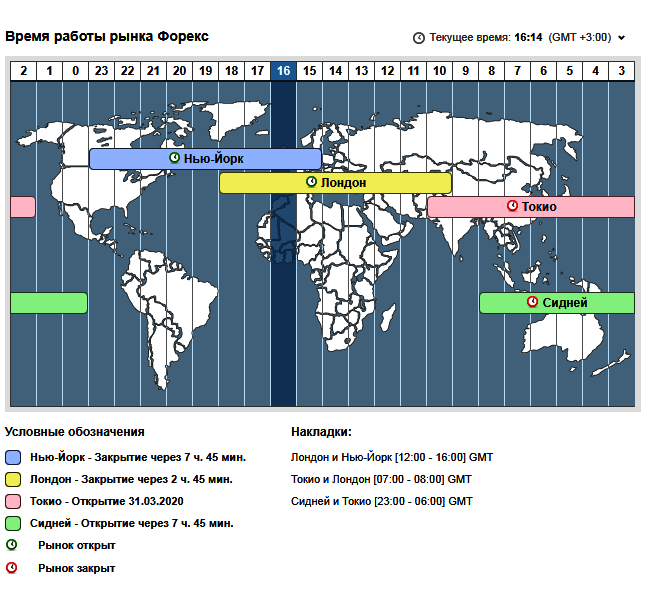Viewport: 650px width, 600px height.
Task: Click the green Сидней legend color box
Action: [13, 523]
